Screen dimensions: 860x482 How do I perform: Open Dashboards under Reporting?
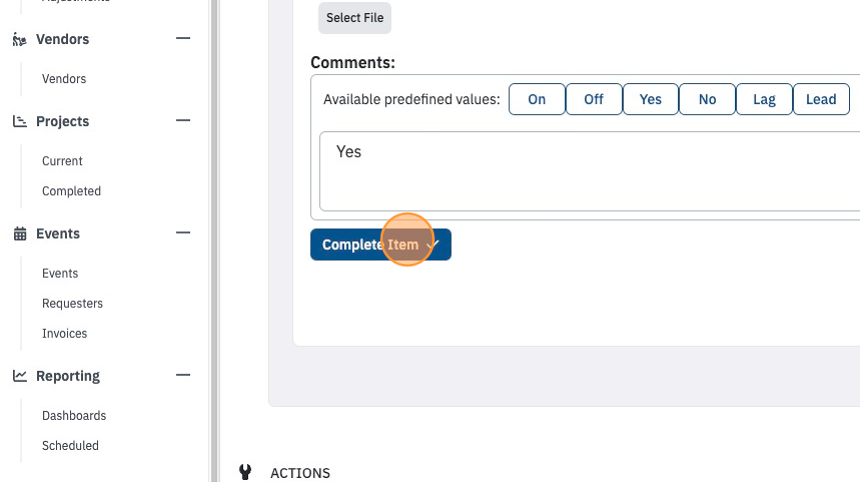tap(74, 416)
